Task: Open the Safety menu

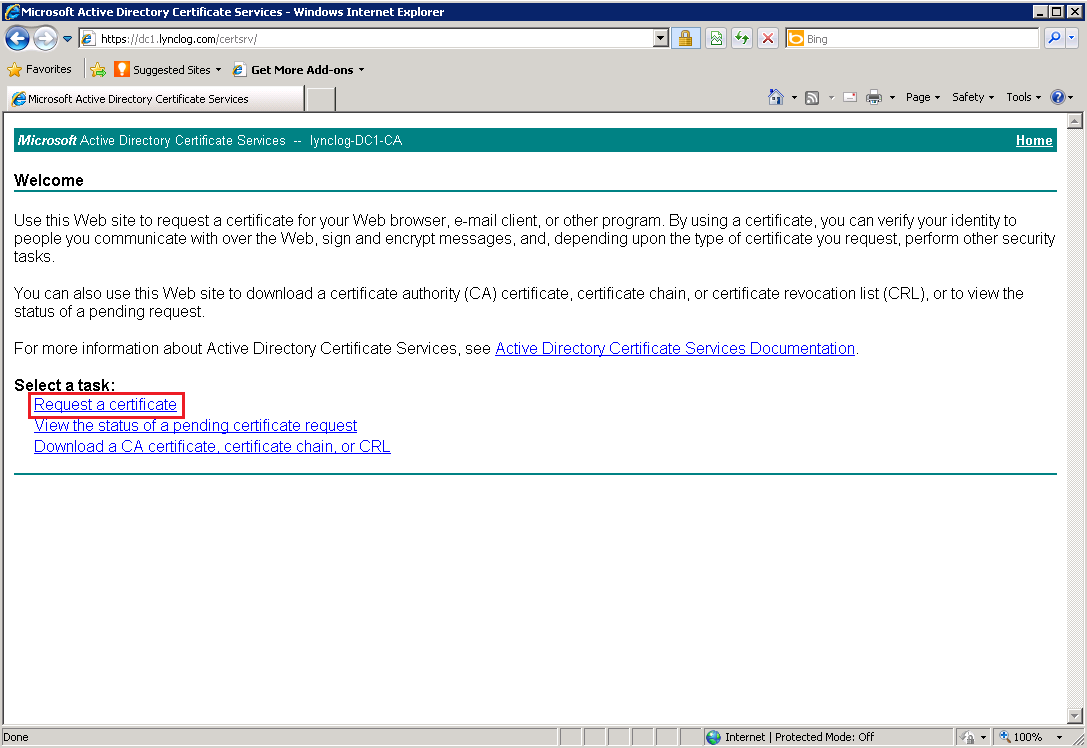Action: pyautogui.click(x=973, y=97)
